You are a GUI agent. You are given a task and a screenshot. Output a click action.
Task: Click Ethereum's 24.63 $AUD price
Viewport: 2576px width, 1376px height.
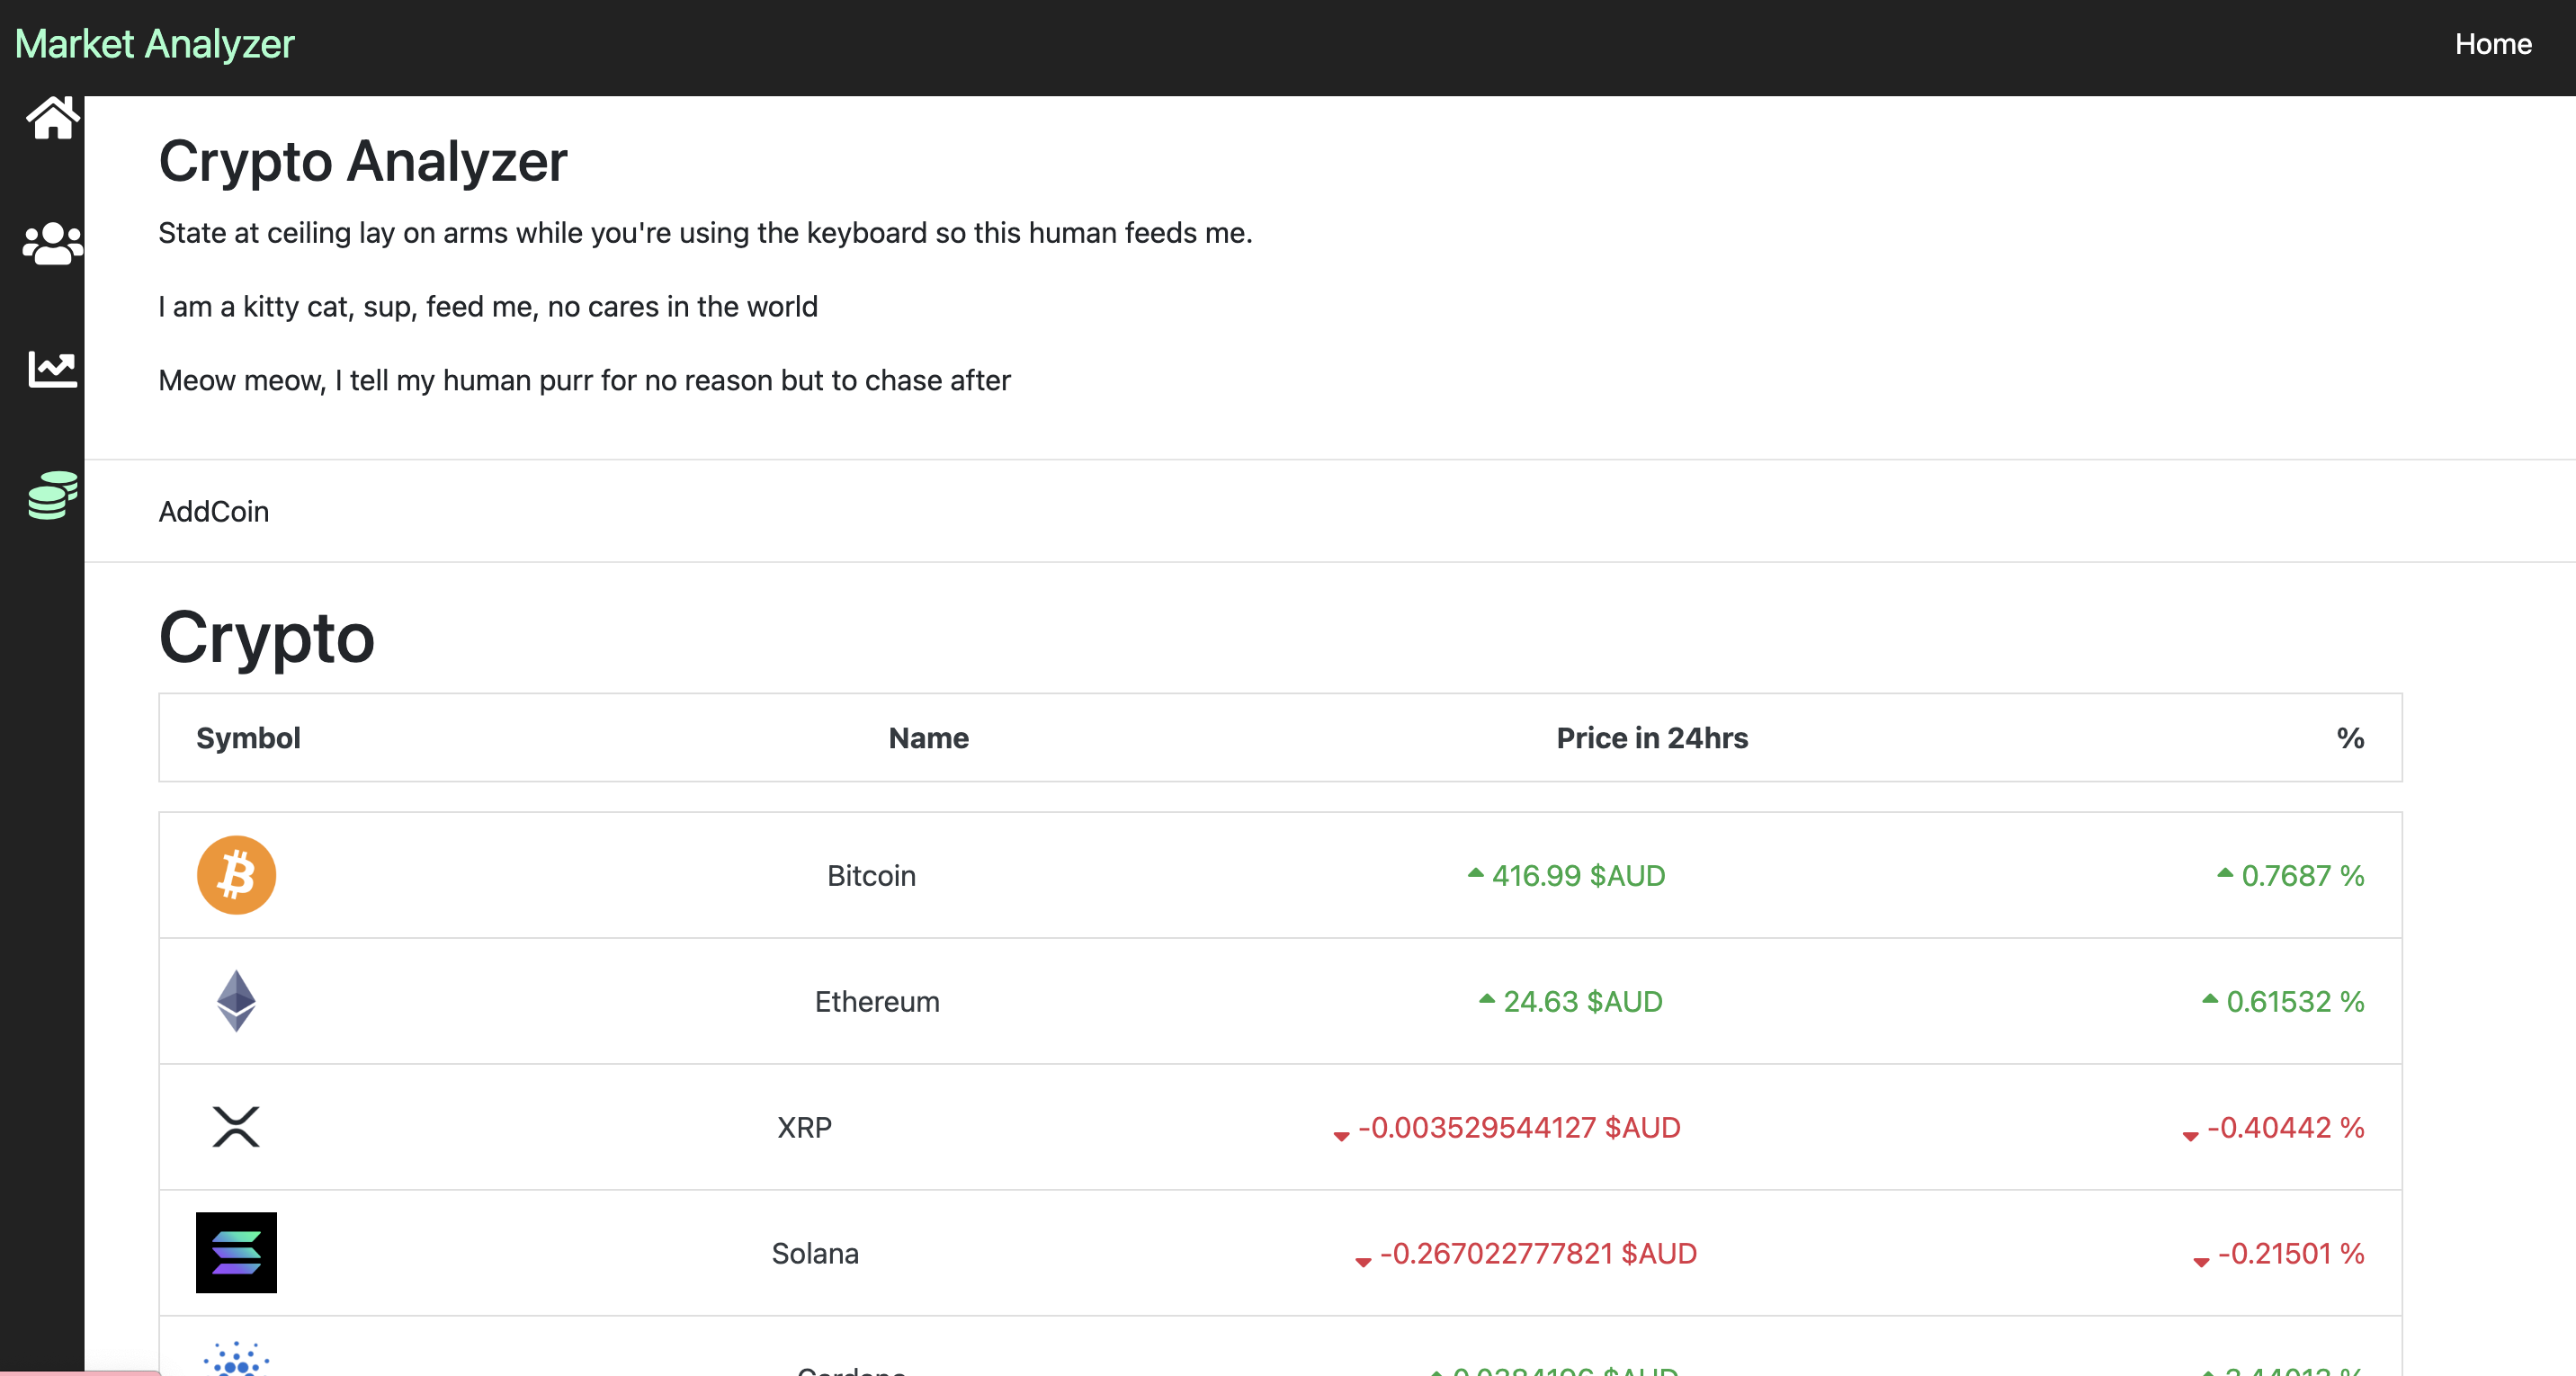tap(1582, 1002)
